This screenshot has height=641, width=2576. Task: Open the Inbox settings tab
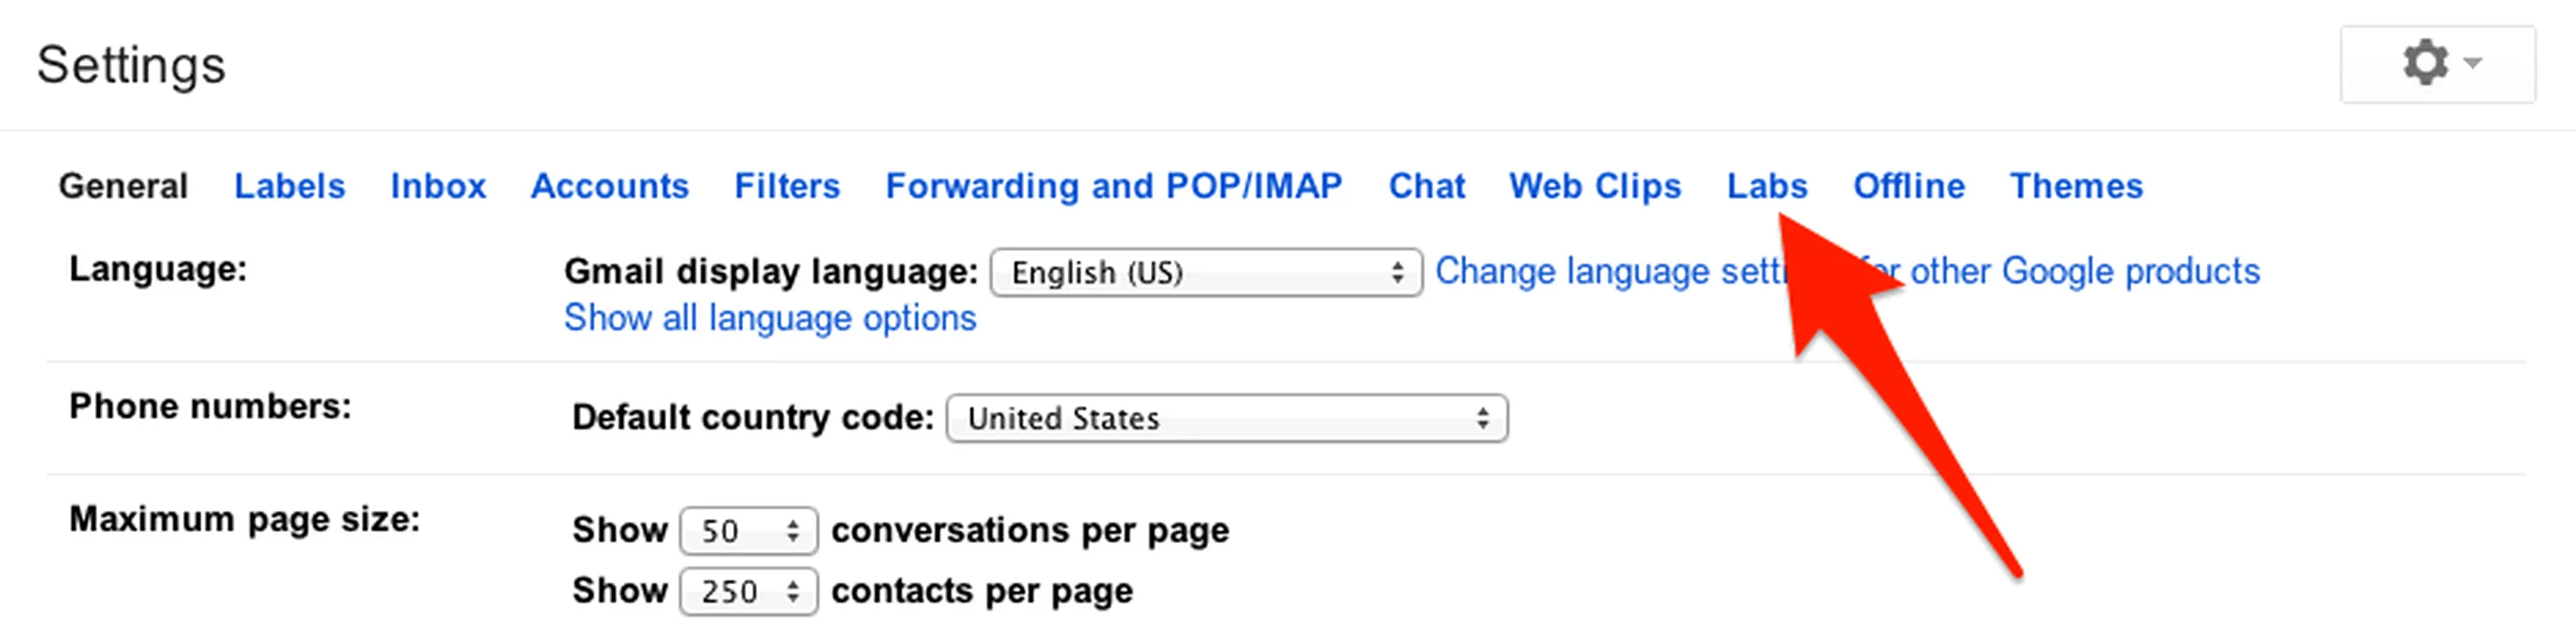click(x=437, y=186)
